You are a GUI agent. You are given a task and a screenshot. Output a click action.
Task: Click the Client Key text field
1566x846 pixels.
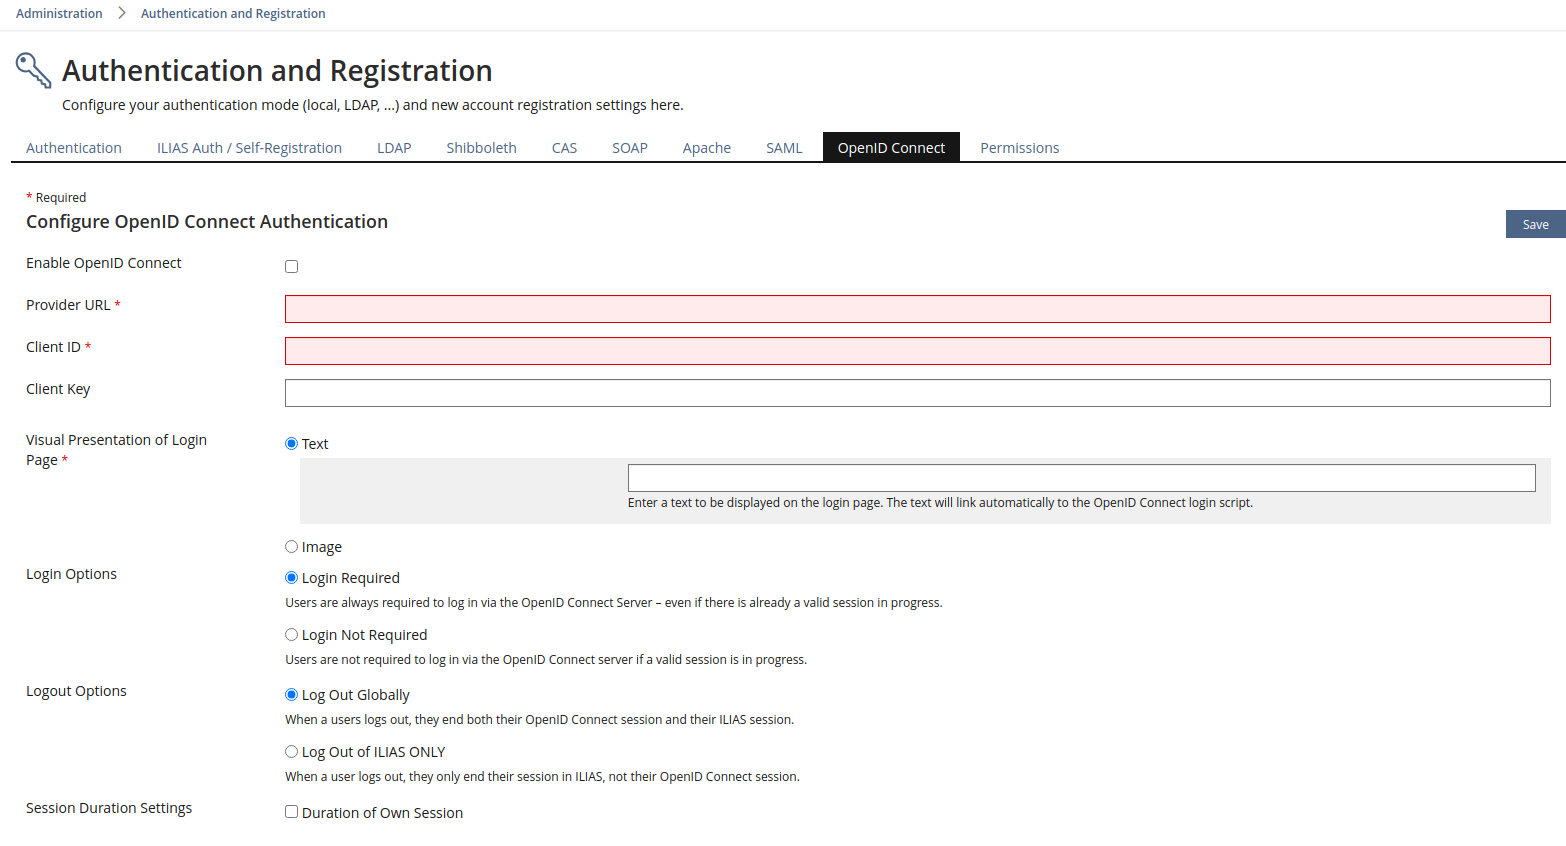pyautogui.click(x=917, y=393)
